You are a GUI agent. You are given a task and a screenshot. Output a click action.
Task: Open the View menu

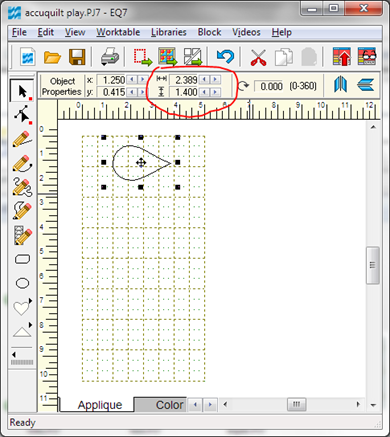click(75, 32)
